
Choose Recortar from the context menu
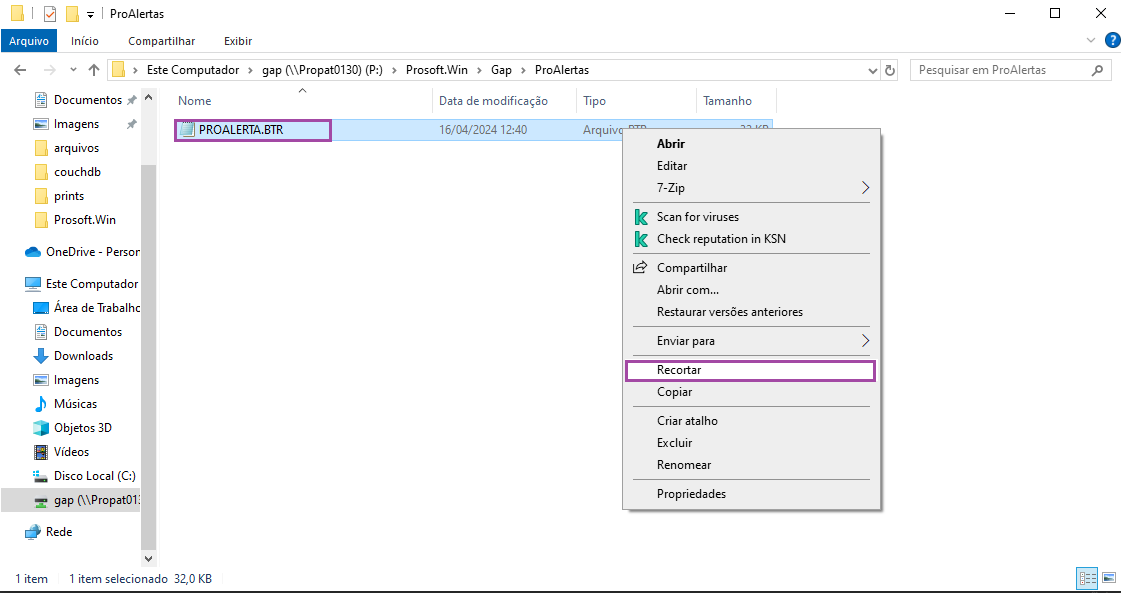679,370
